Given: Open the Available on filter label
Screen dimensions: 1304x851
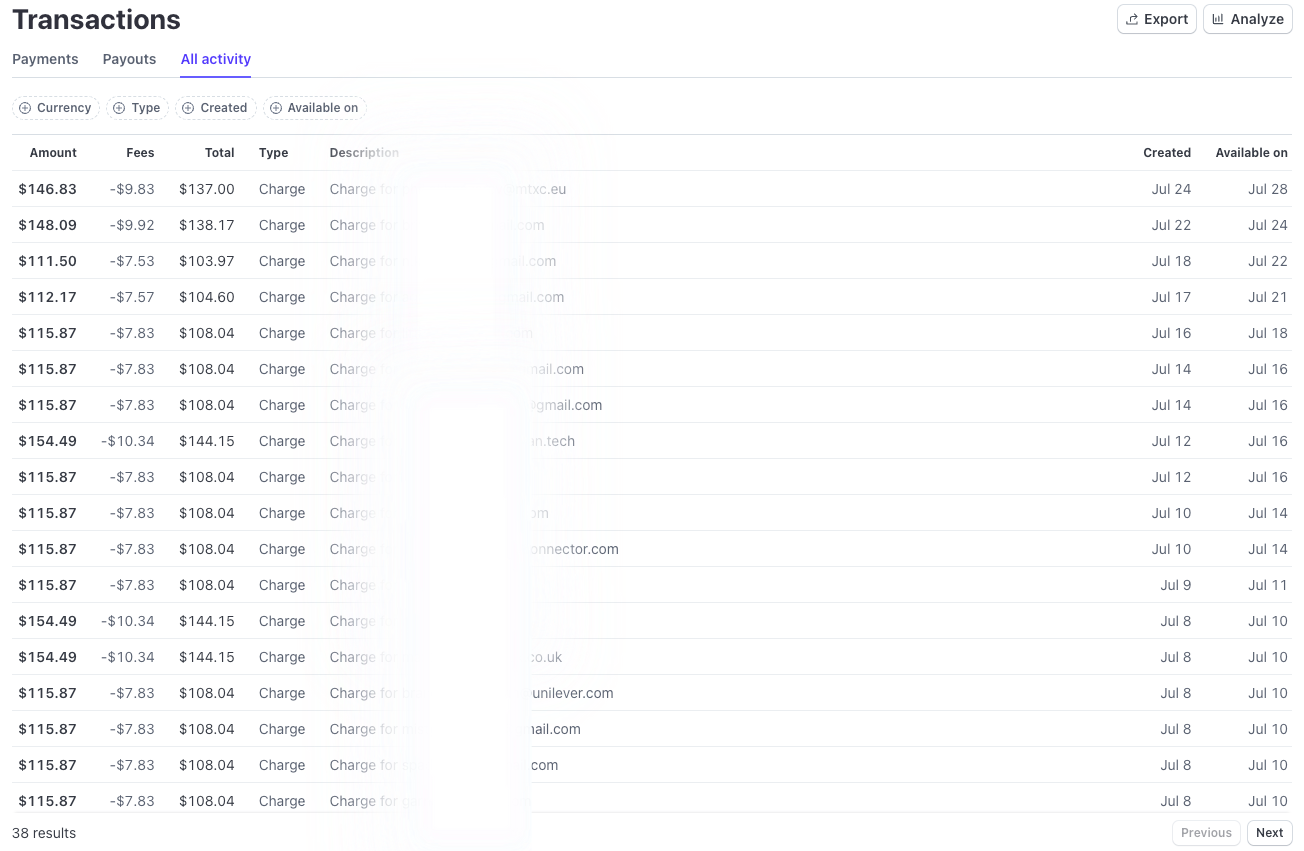Looking at the screenshot, I should [323, 108].
